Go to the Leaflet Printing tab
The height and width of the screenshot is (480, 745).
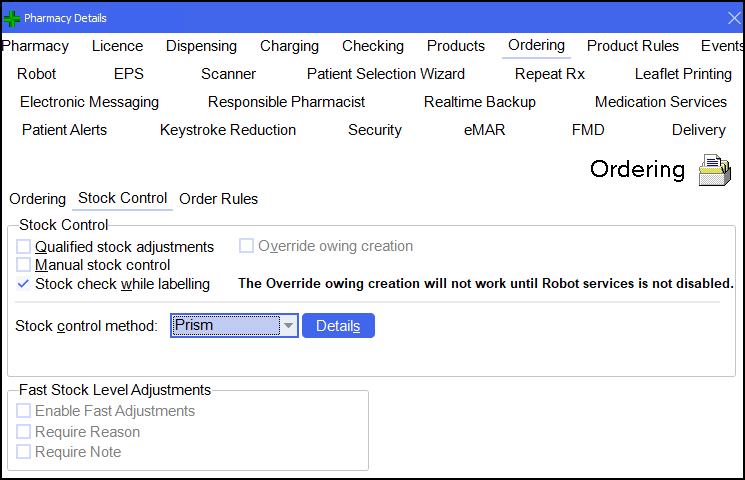pyautogui.click(x=683, y=74)
